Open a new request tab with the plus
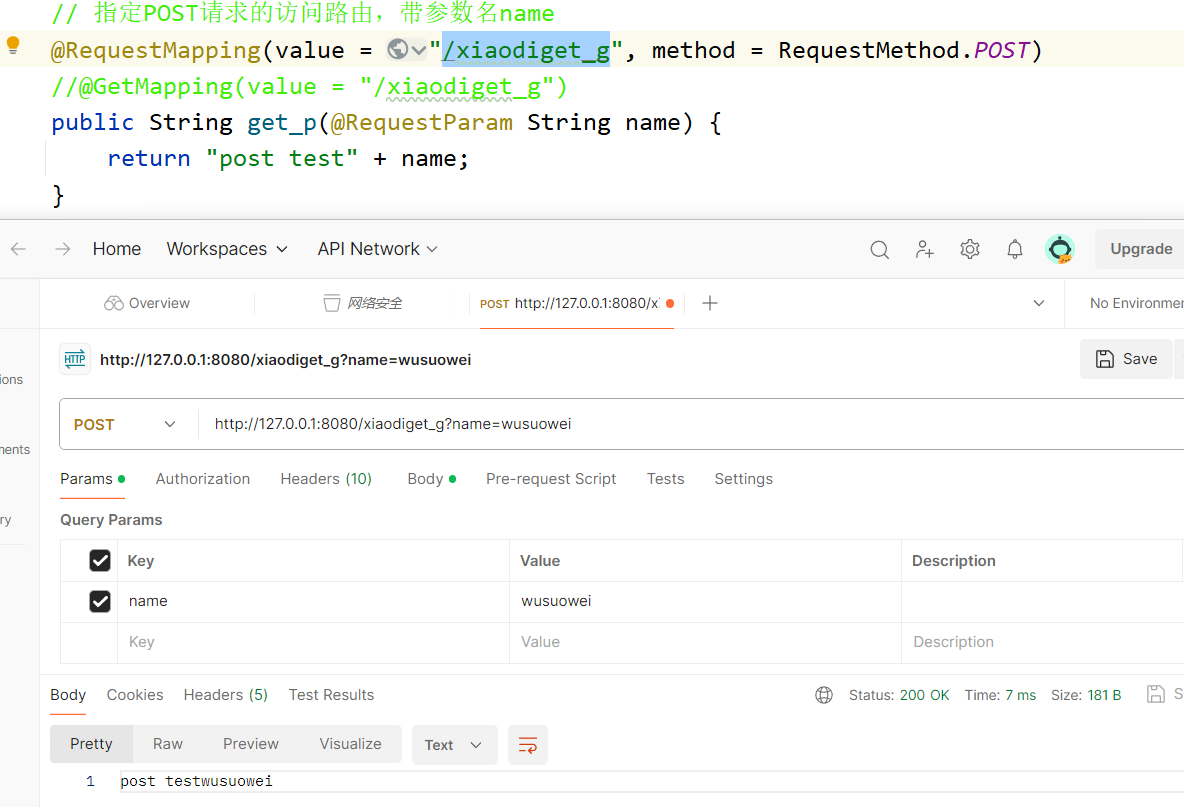Screen dimensions: 1184x807 click(x=710, y=303)
